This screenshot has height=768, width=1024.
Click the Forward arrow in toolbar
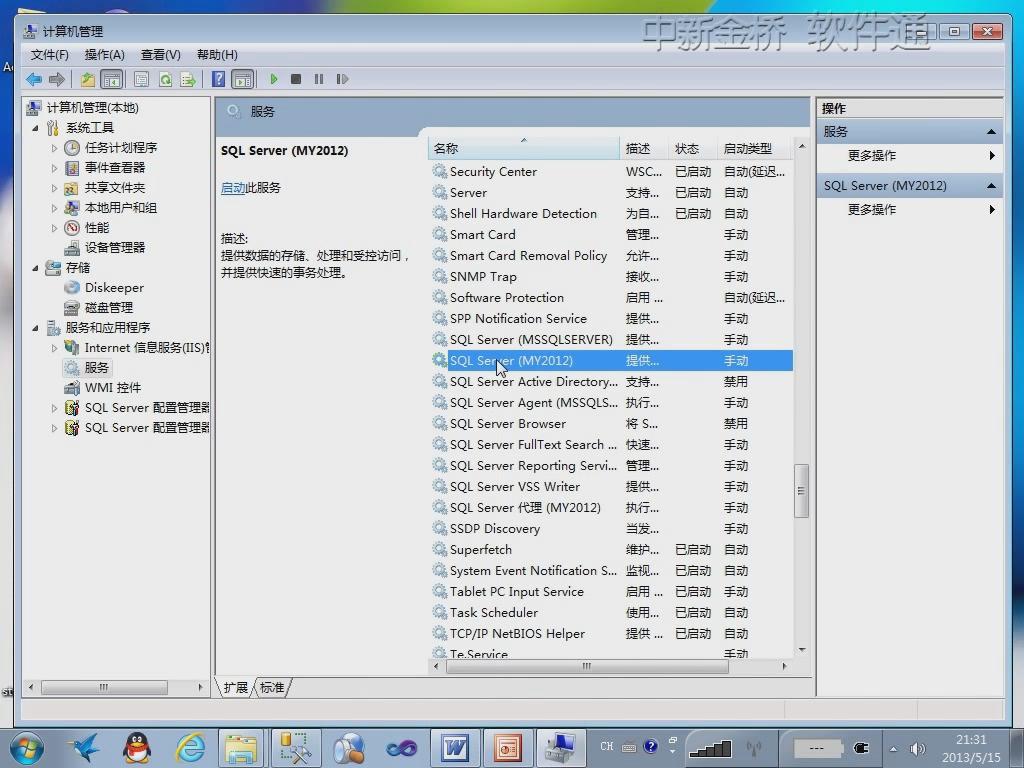pyautogui.click(x=57, y=80)
